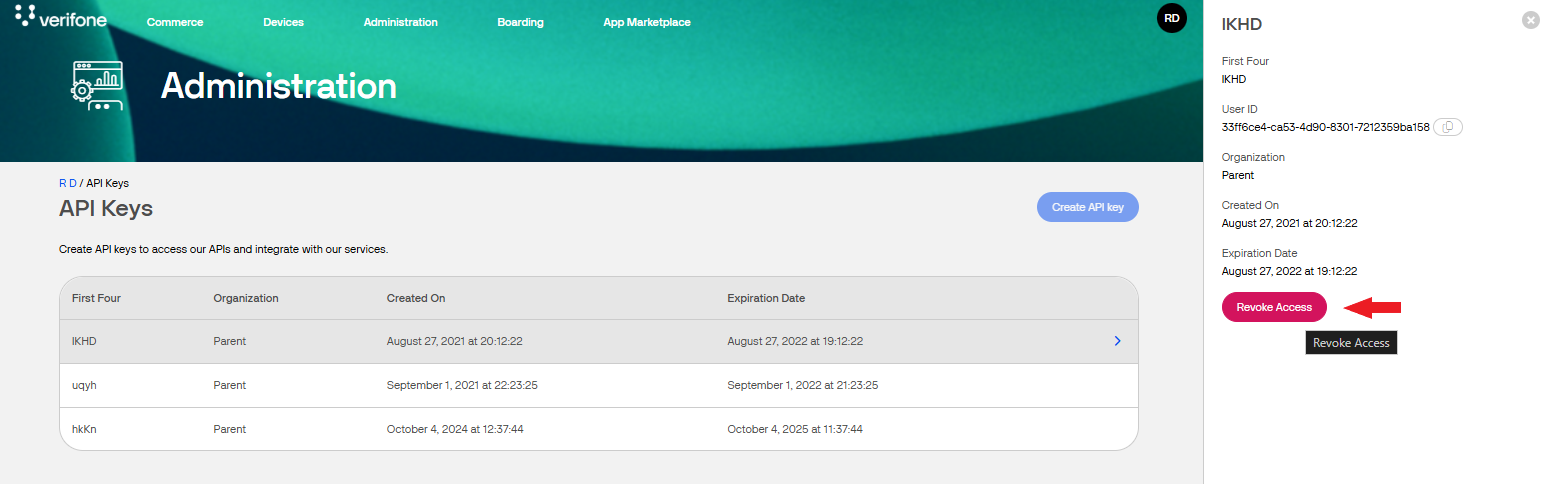1545x484 pixels.
Task: Open the RD user avatar menu
Action: click(x=1171, y=18)
